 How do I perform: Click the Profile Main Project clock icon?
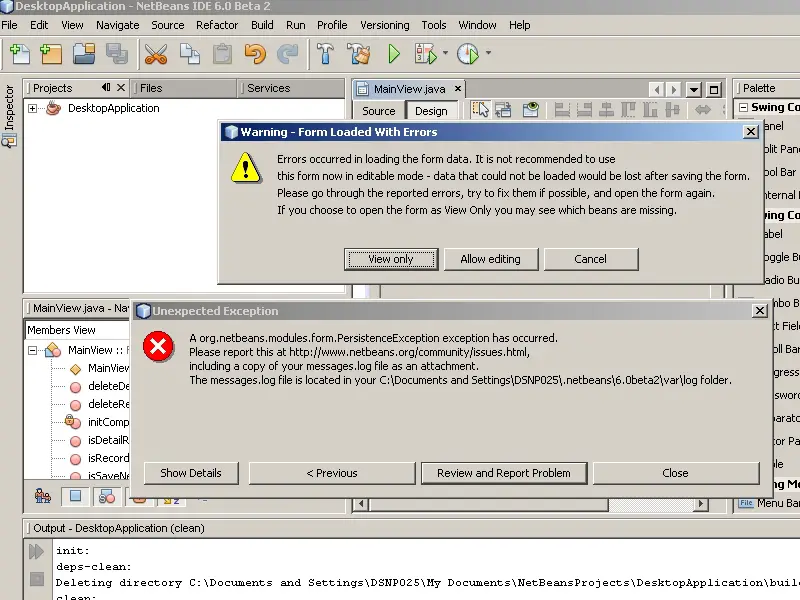468,54
